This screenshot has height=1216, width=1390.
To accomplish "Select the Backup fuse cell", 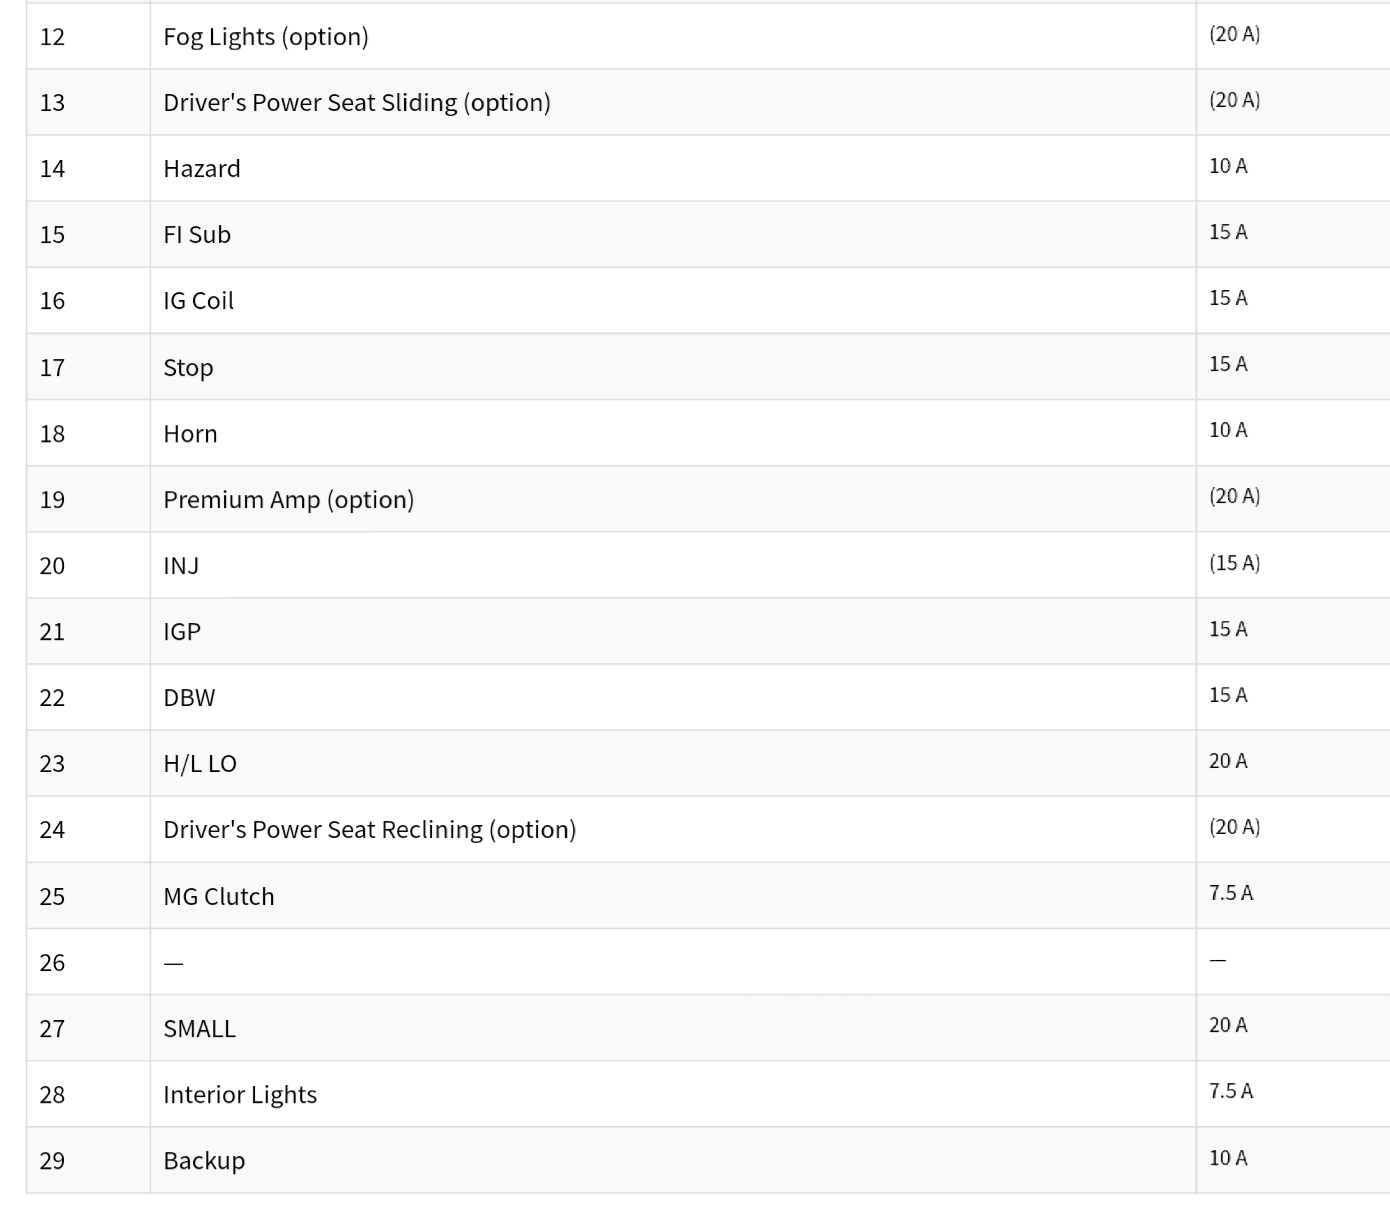I will click(204, 1161).
